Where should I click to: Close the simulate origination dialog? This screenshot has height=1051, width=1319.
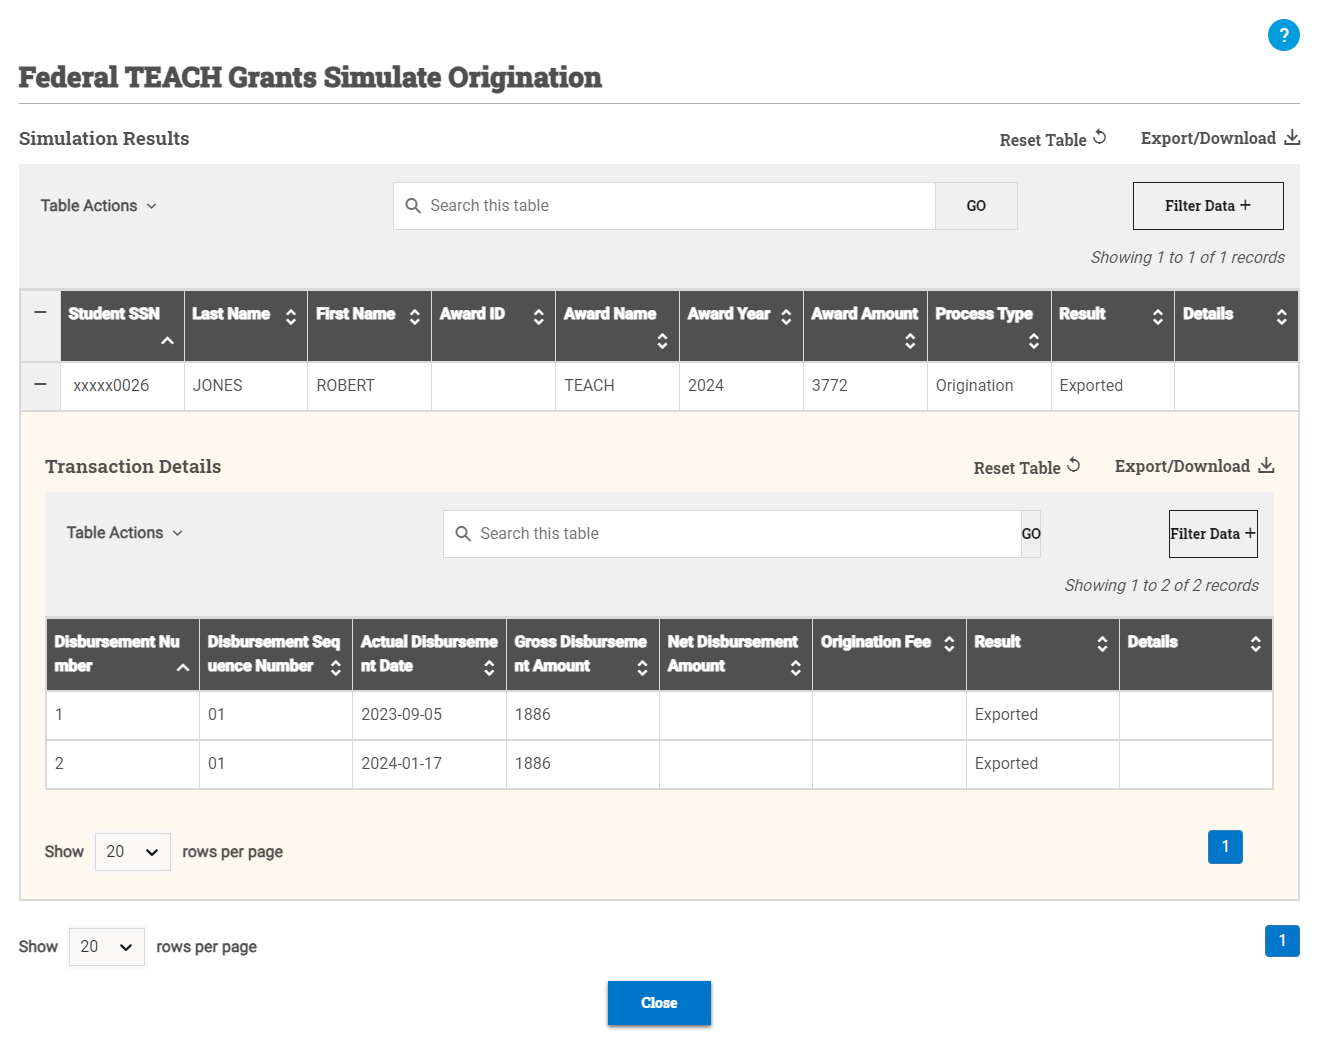tap(659, 1003)
